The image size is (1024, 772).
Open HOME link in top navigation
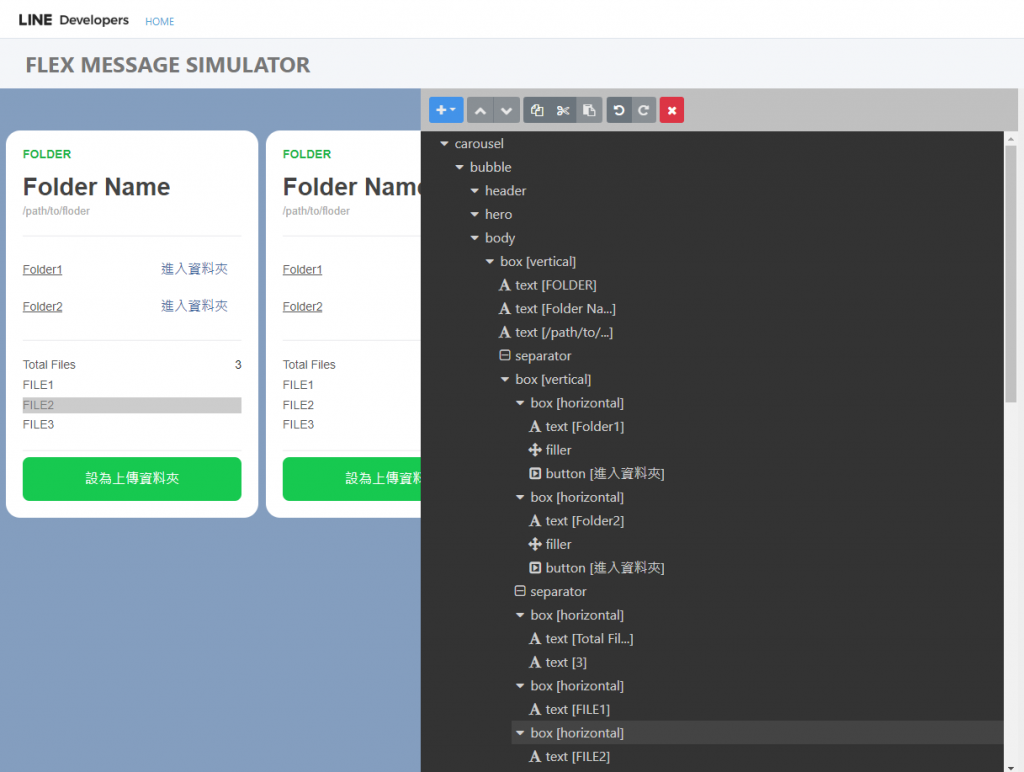159,22
